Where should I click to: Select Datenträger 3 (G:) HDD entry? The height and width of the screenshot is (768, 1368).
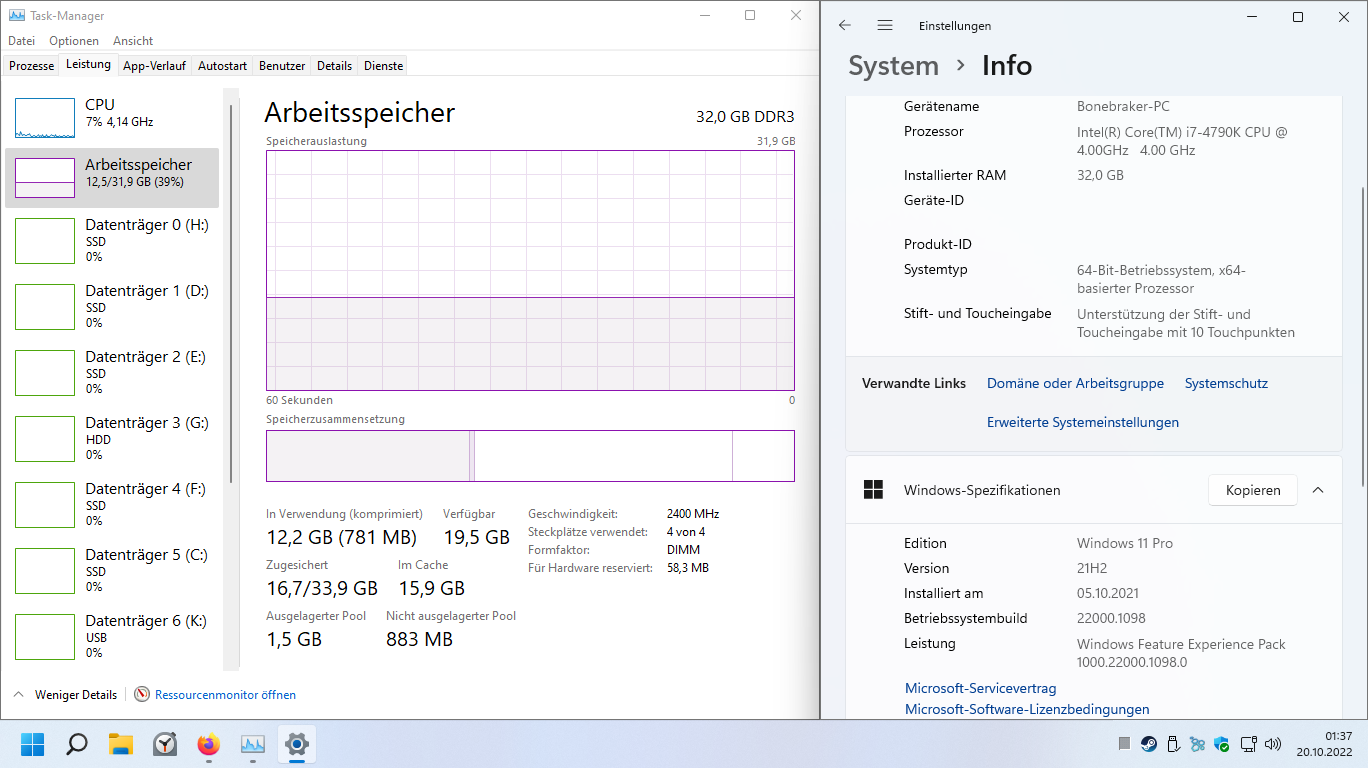112,438
